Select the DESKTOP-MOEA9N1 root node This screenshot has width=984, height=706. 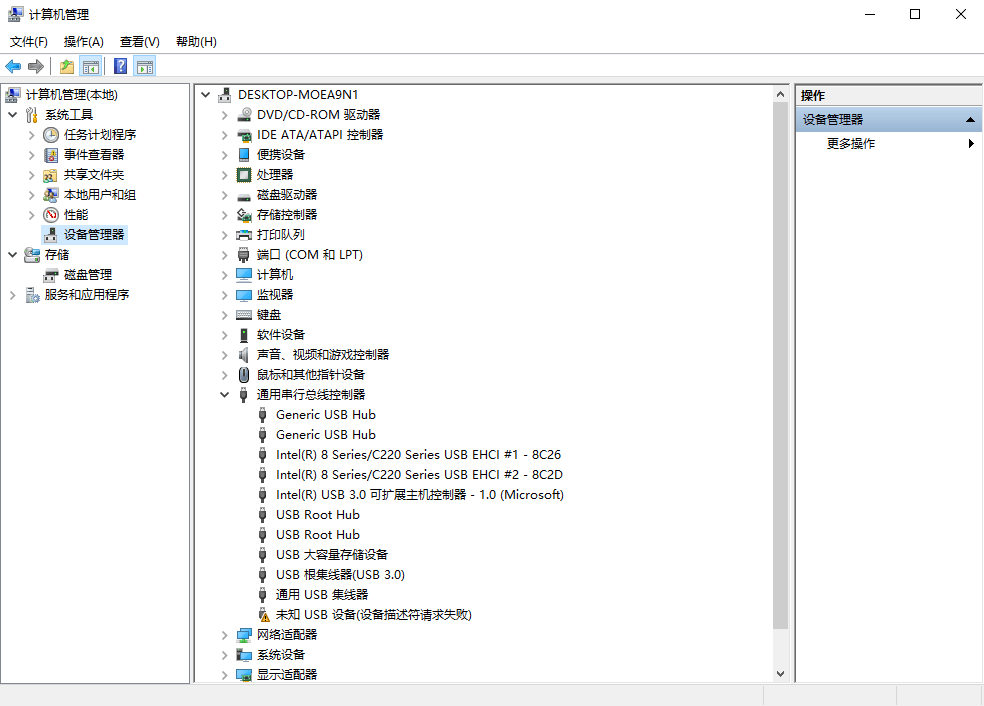pyautogui.click(x=297, y=94)
